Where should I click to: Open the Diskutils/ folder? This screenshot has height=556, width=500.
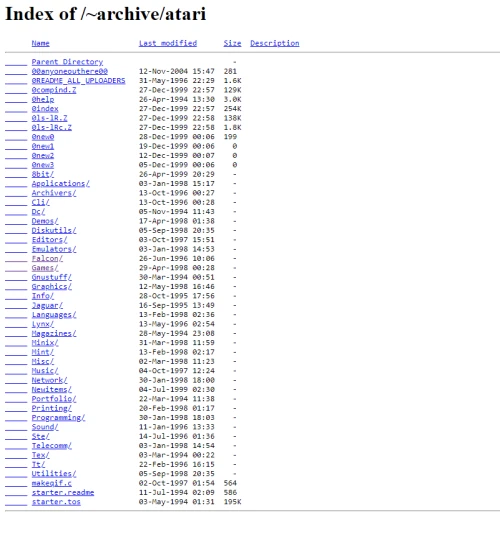pos(54,230)
